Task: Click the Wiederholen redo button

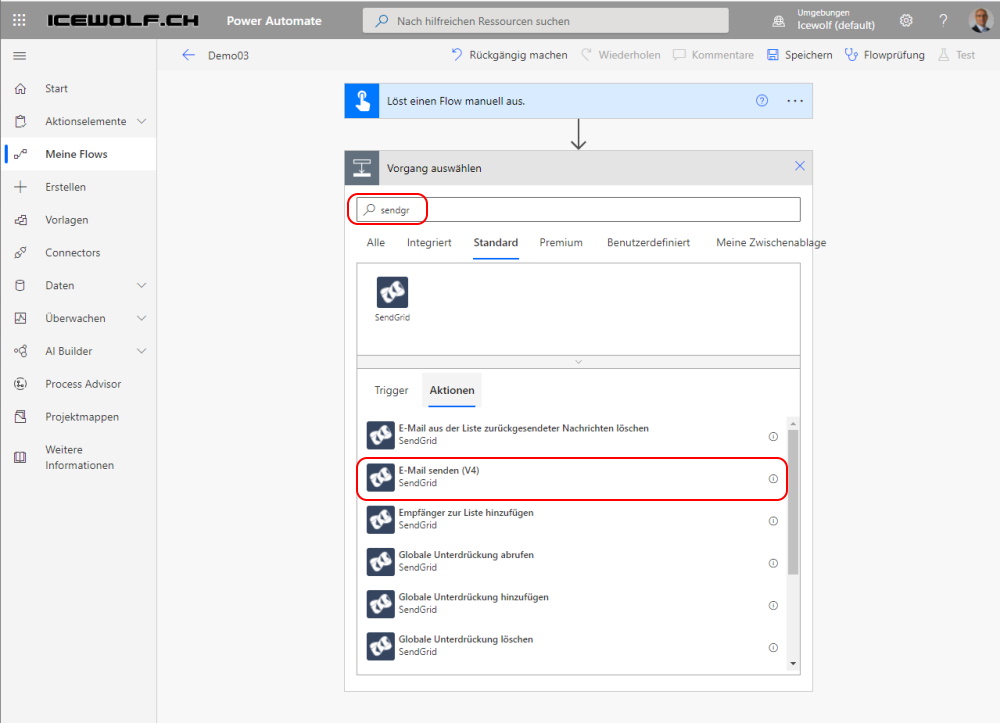Action: [621, 55]
